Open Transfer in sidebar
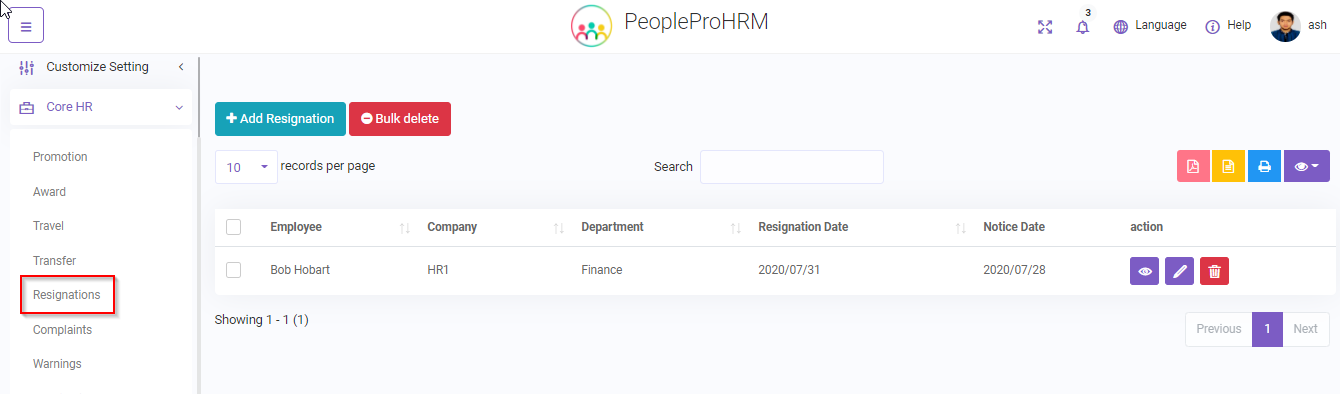The height and width of the screenshot is (394, 1340). click(x=54, y=261)
